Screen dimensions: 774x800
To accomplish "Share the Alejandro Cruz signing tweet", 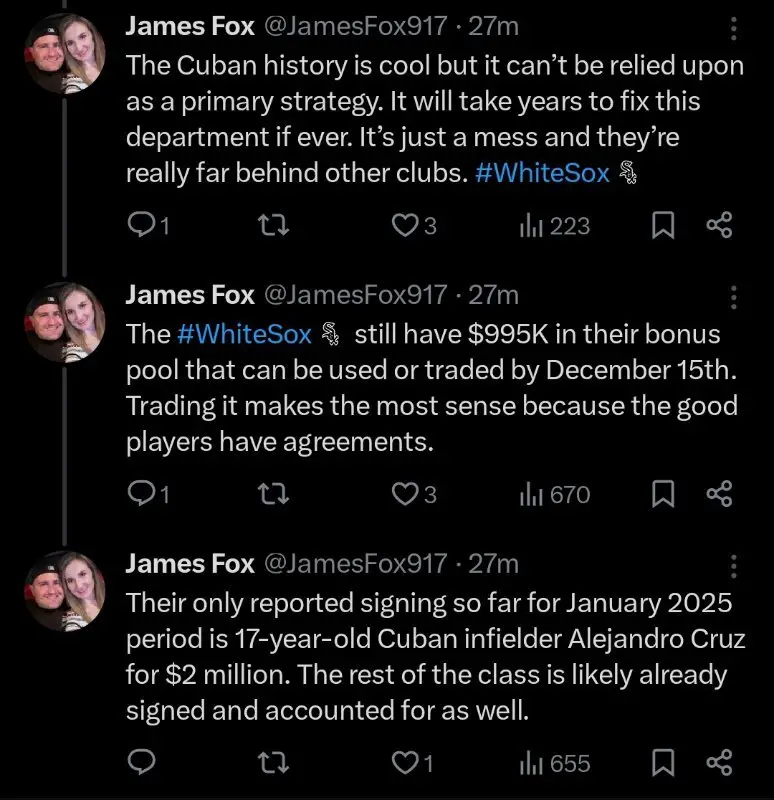I will click(719, 764).
